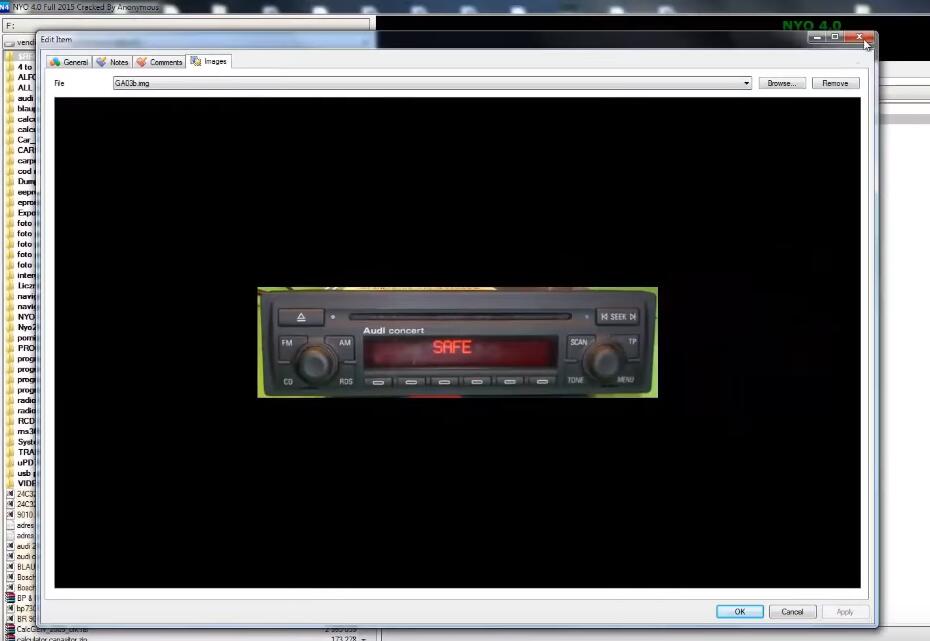The image size is (930, 641).
Task: Select the 'Nyo2' folder icon
Action: click(10, 327)
